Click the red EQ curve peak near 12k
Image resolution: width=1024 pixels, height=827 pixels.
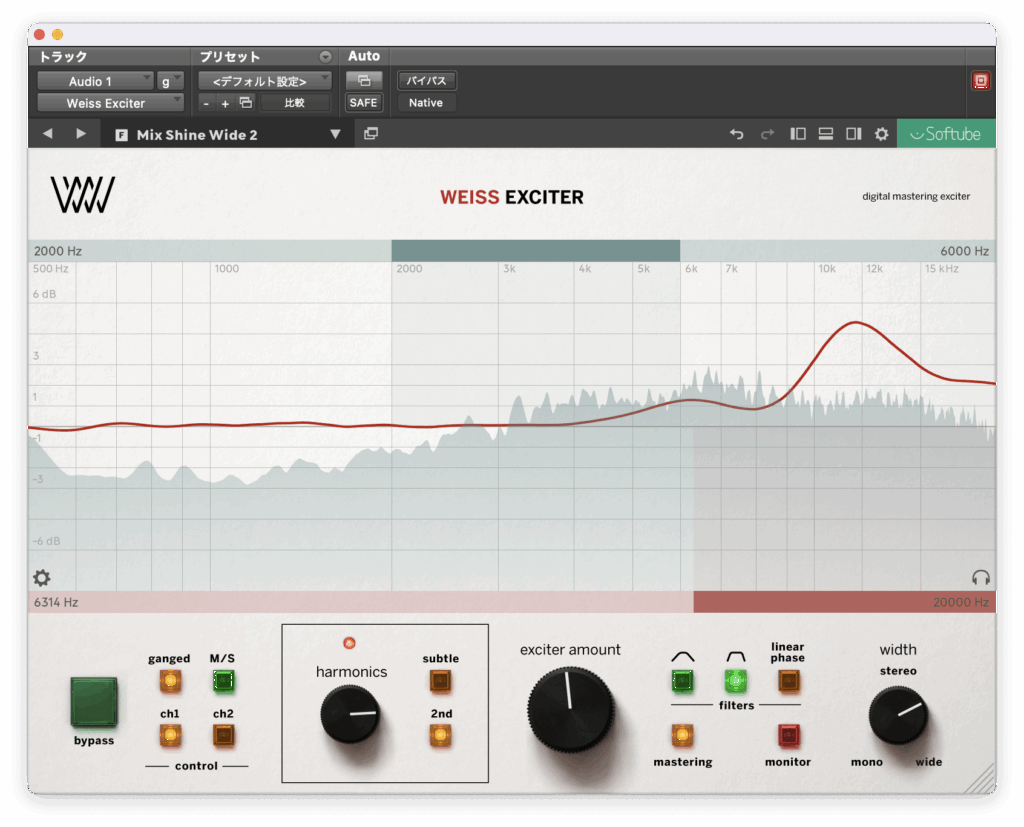tap(856, 323)
